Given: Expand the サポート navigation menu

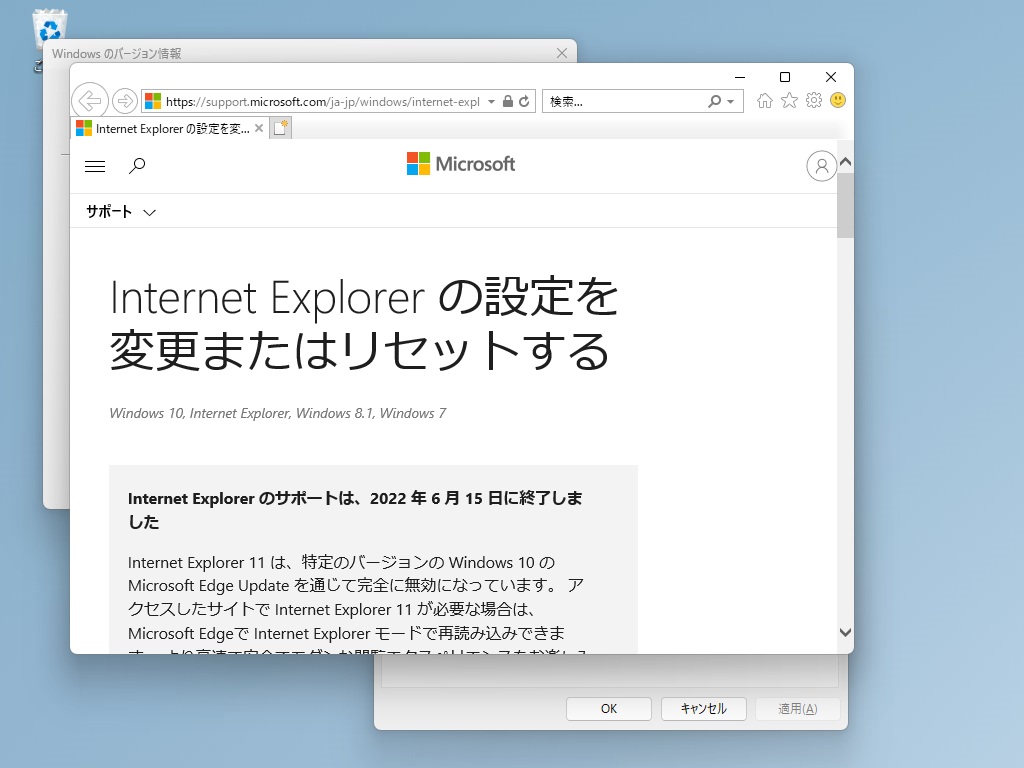Looking at the screenshot, I should coord(119,211).
